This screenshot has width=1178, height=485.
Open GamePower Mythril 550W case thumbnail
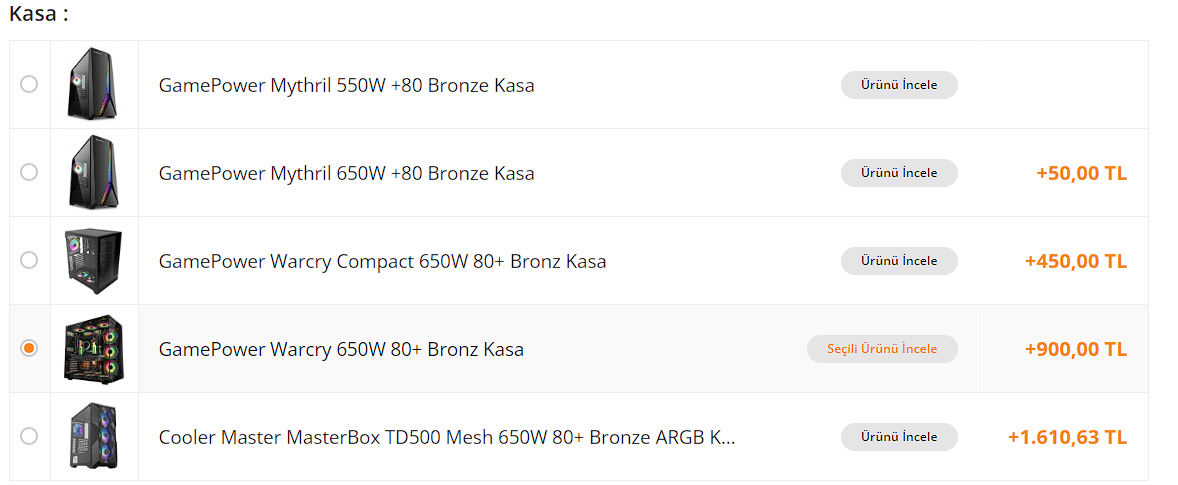pyautogui.click(x=94, y=84)
